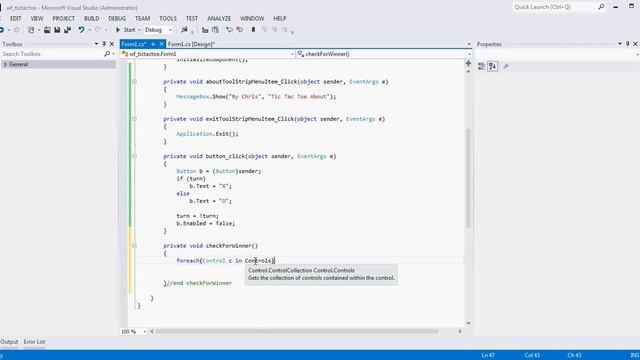Close the Properties panel
This screenshot has height=360, width=640.
point(635,44)
